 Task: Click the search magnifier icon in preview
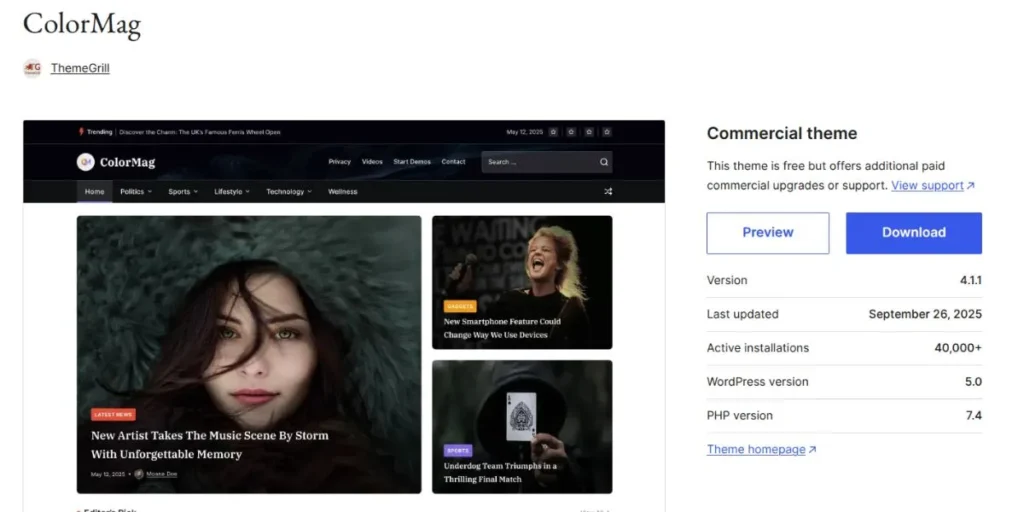click(x=604, y=162)
